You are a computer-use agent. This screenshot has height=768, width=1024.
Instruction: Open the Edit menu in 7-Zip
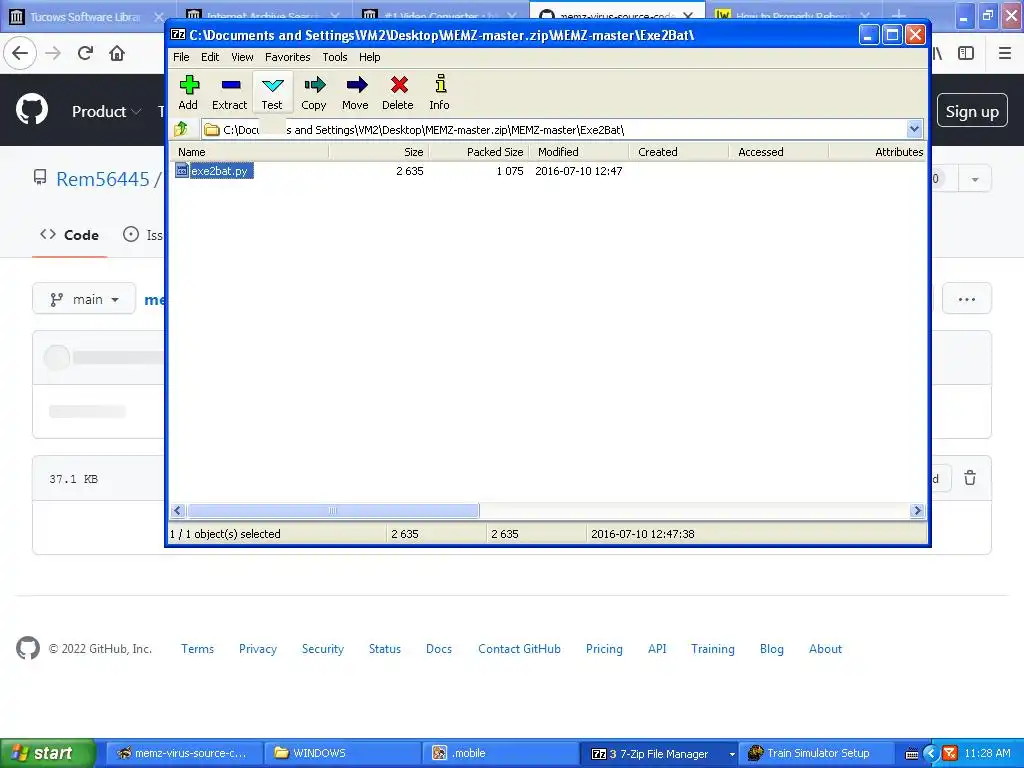(x=210, y=57)
